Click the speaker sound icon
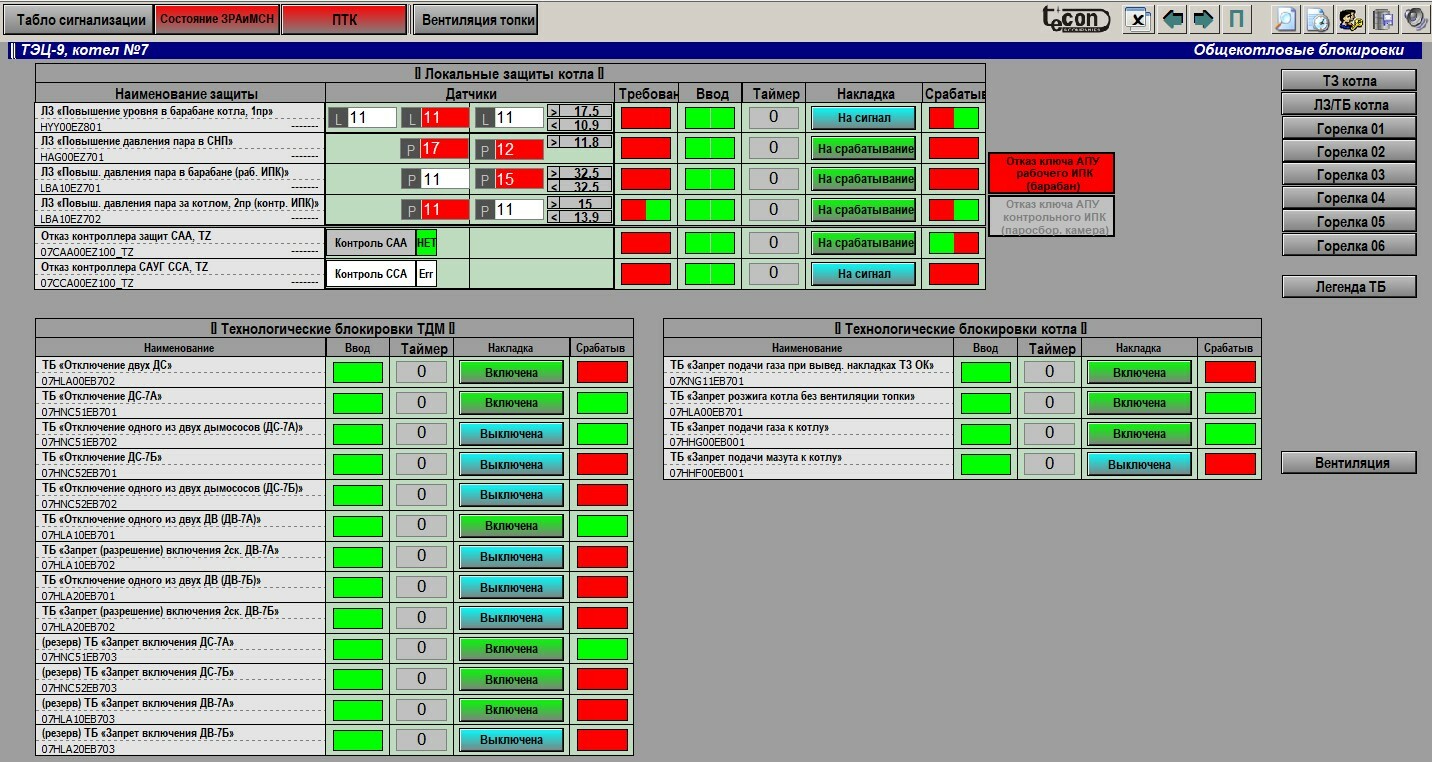This screenshot has width=1432, height=762. (x=1414, y=19)
